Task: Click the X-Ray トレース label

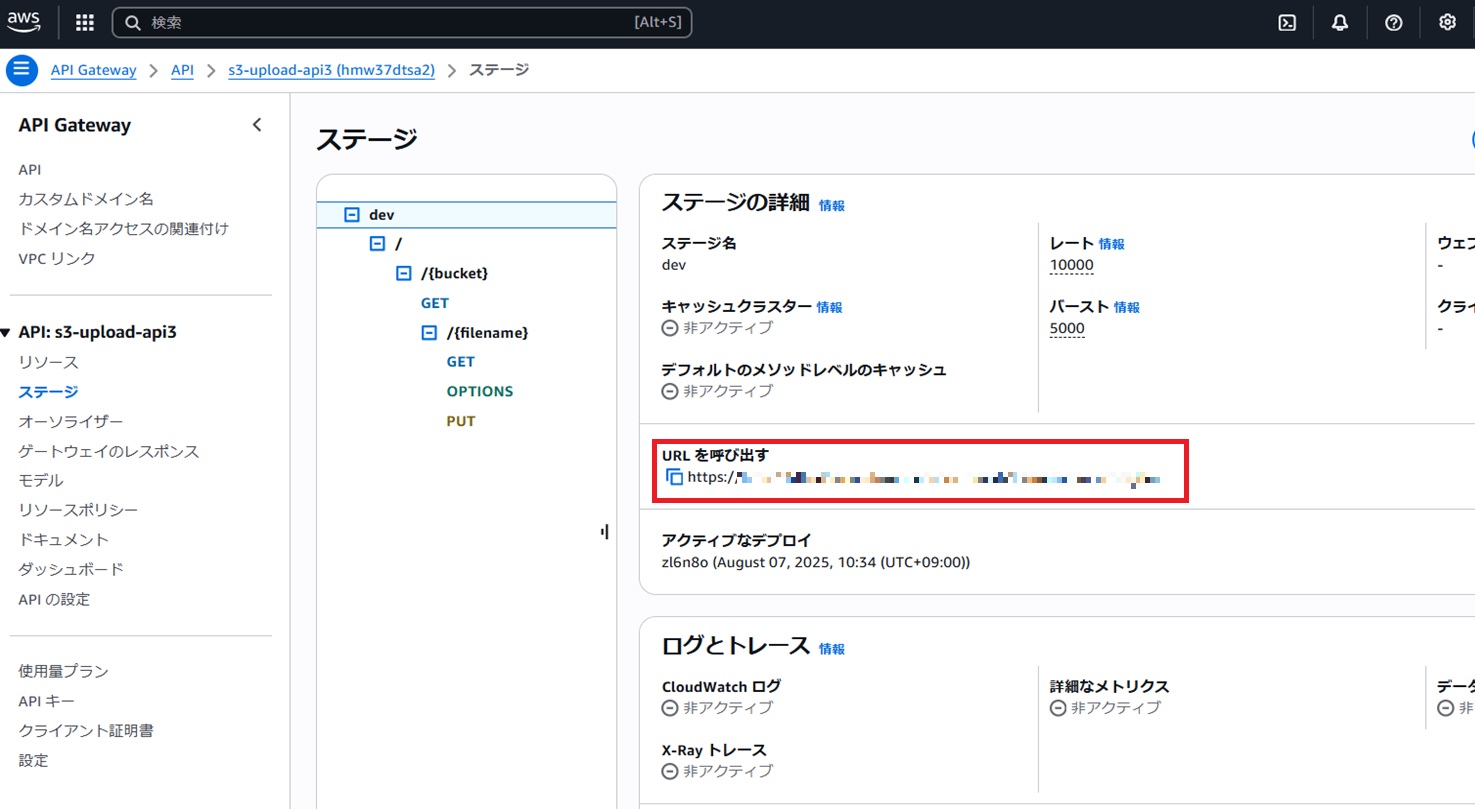Action: point(714,750)
